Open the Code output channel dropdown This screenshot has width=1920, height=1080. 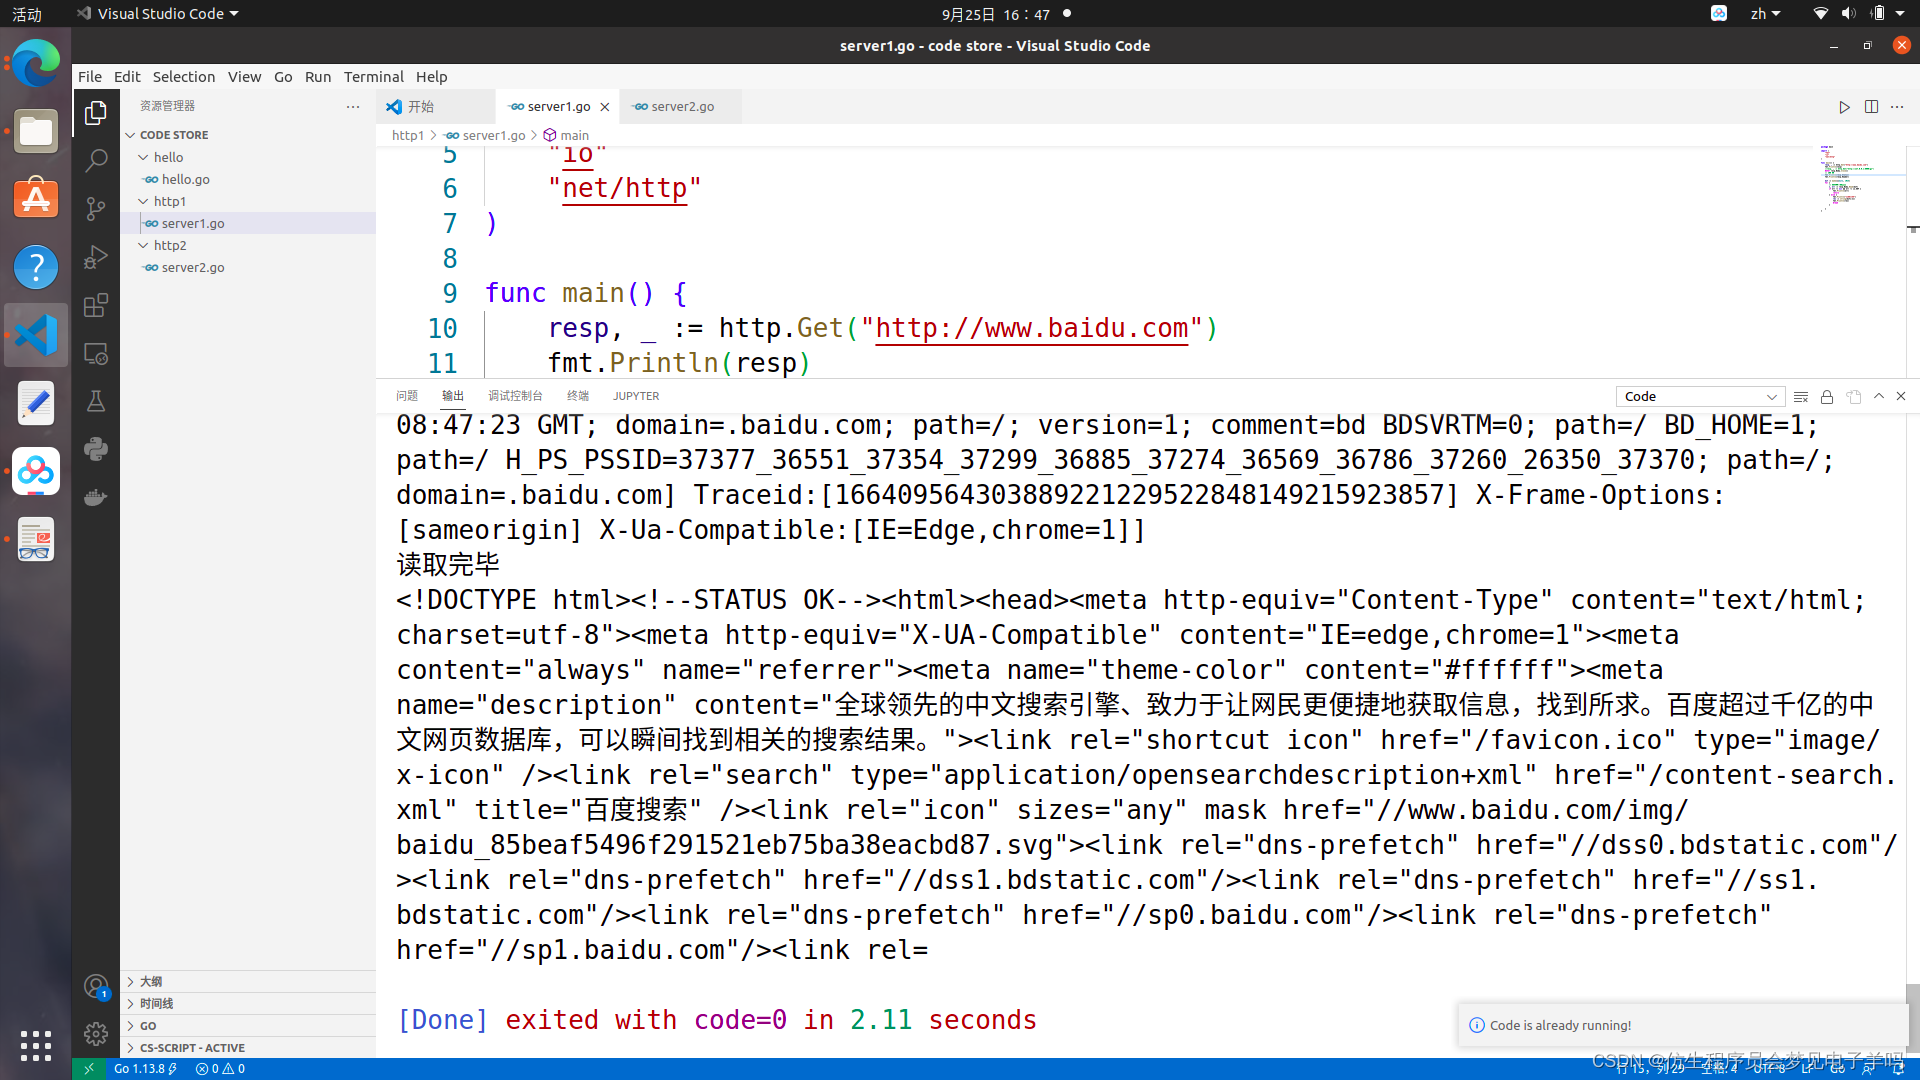coord(1700,397)
